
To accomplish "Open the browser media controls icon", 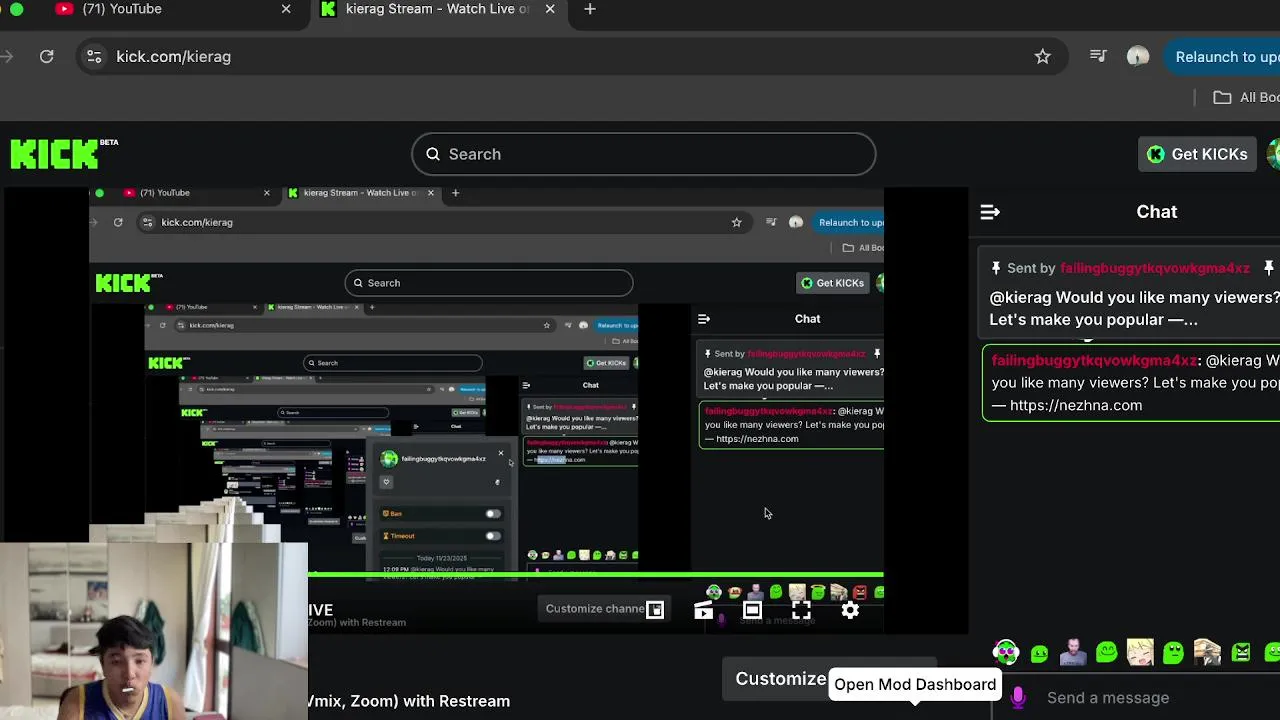I will pos(1098,57).
